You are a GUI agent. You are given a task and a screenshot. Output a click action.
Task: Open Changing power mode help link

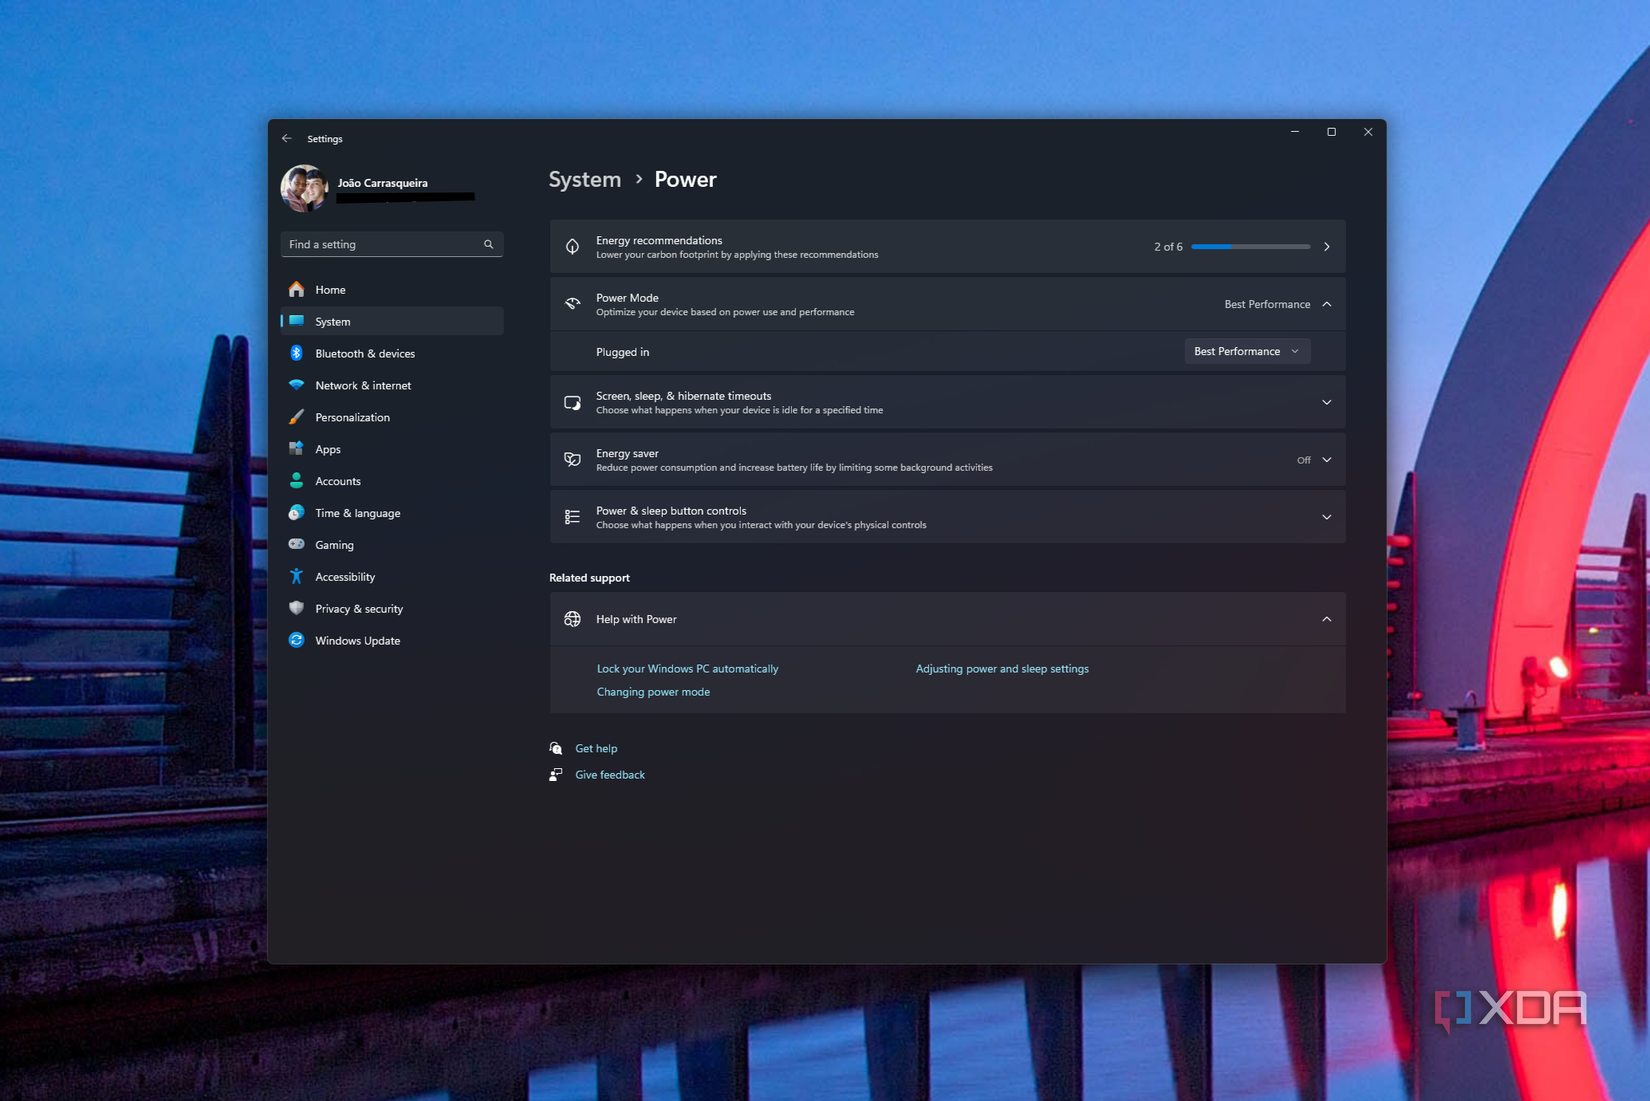[652, 691]
